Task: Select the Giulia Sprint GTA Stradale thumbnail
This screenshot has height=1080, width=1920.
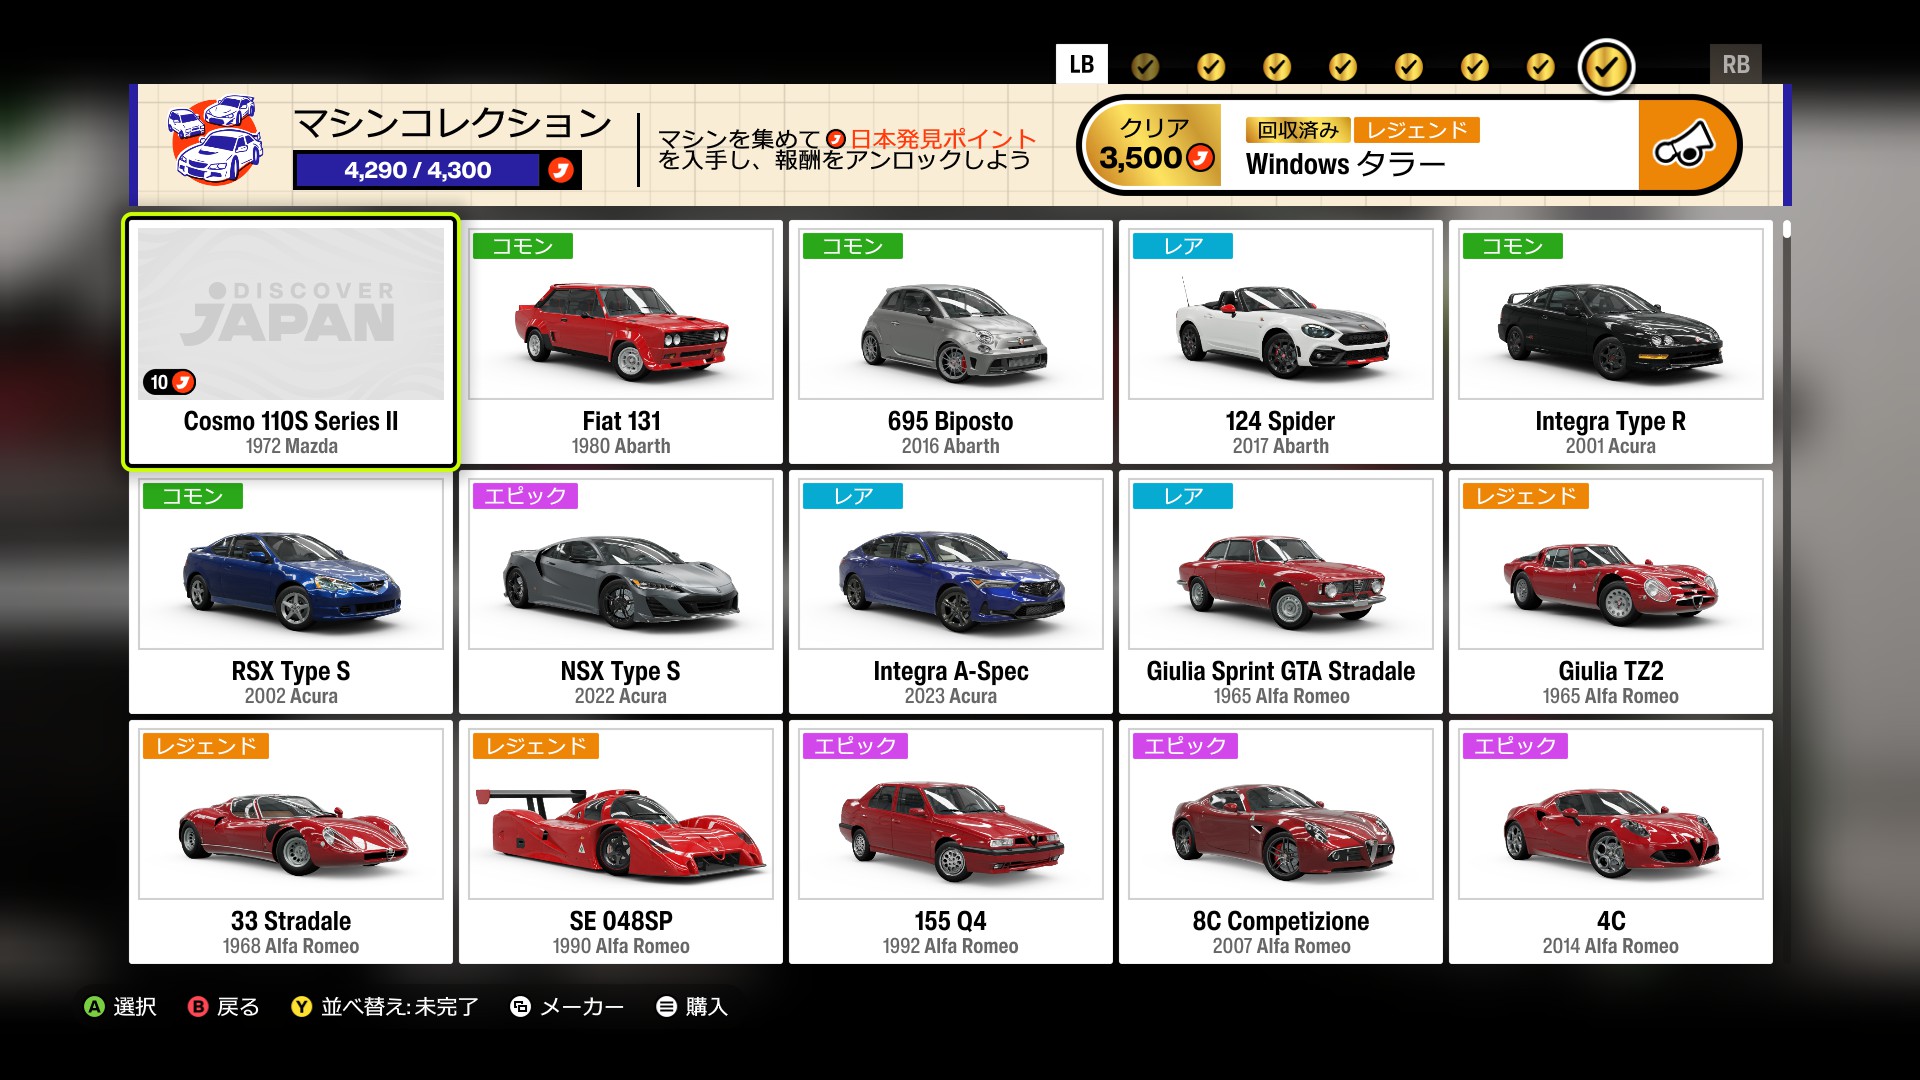Action: tap(1281, 564)
